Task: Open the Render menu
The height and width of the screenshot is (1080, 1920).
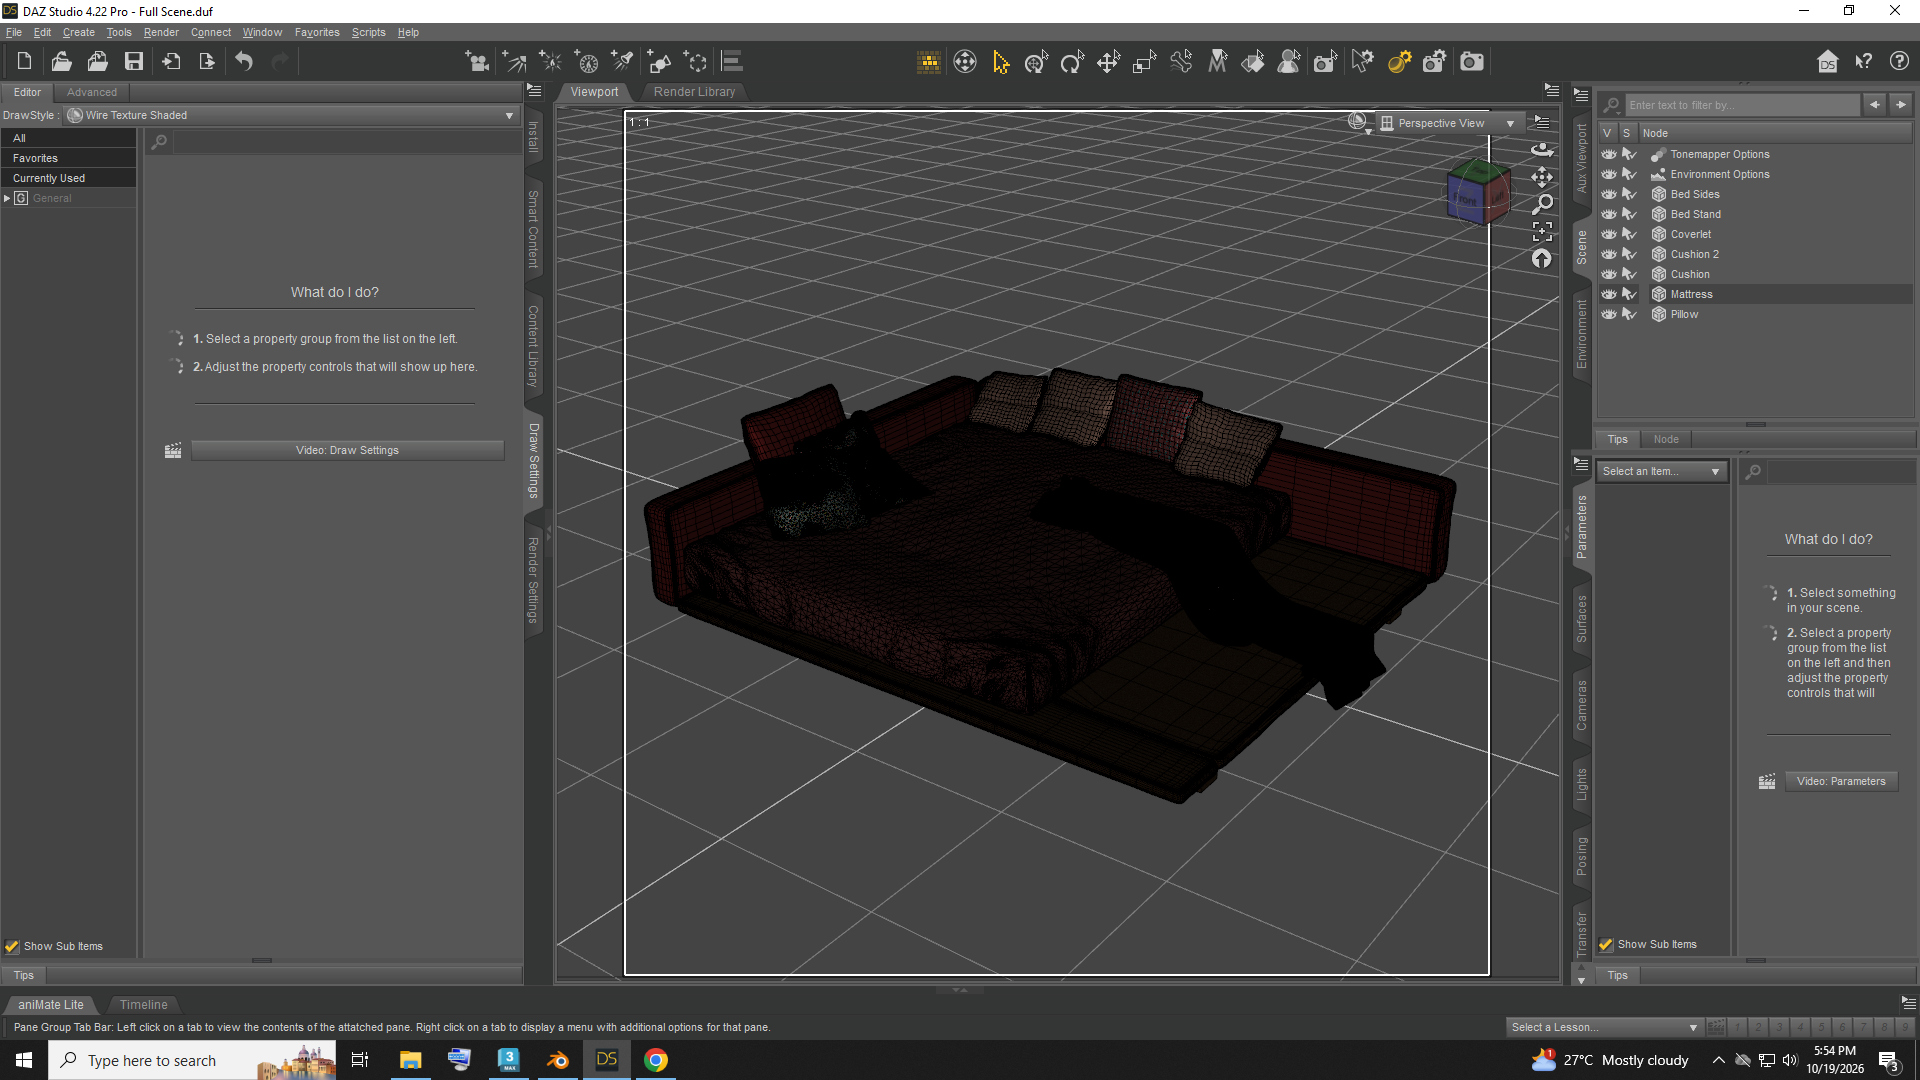Action: pos(161,32)
